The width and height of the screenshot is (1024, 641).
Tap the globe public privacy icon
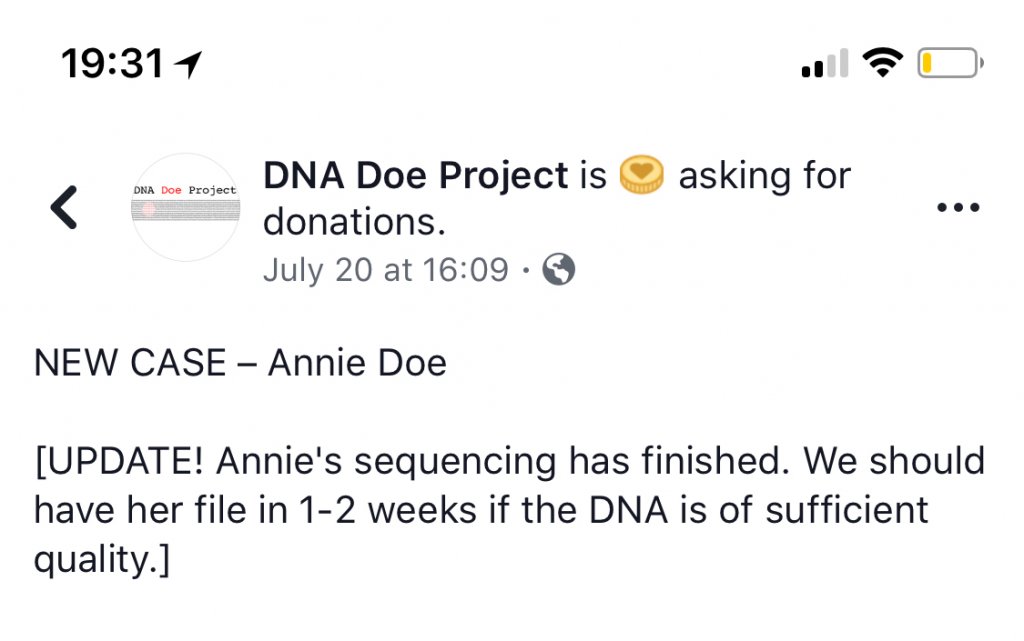point(559,270)
